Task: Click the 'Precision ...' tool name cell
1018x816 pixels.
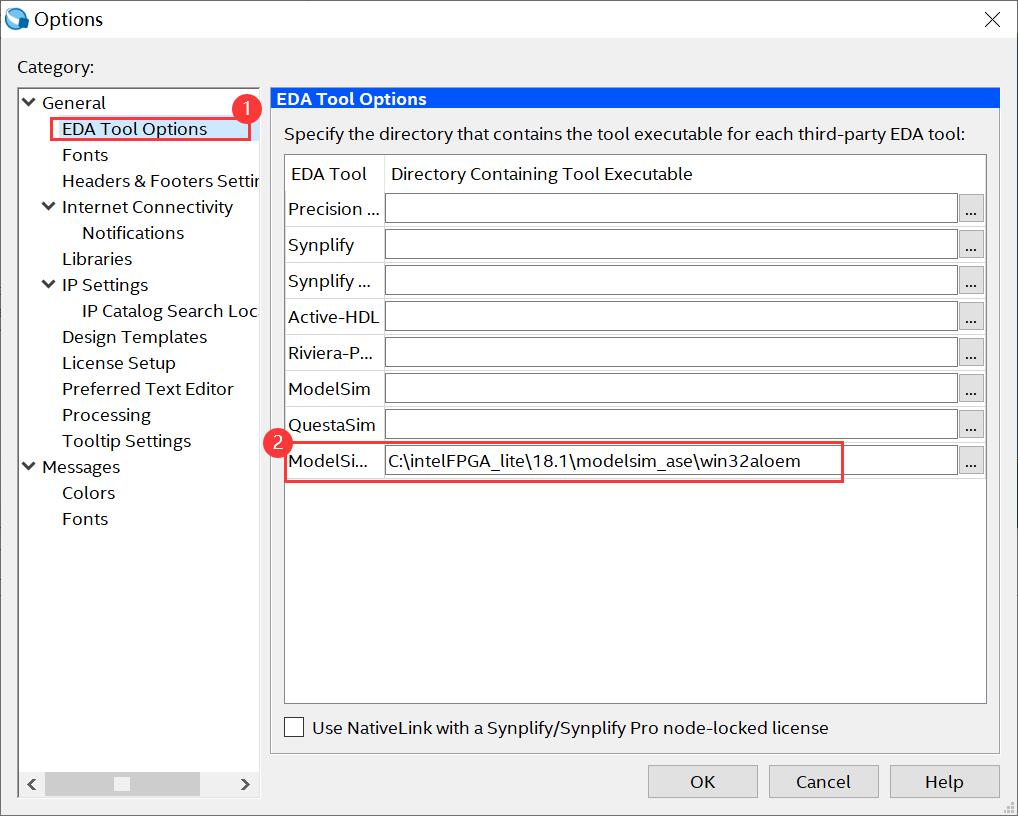Action: tap(334, 209)
